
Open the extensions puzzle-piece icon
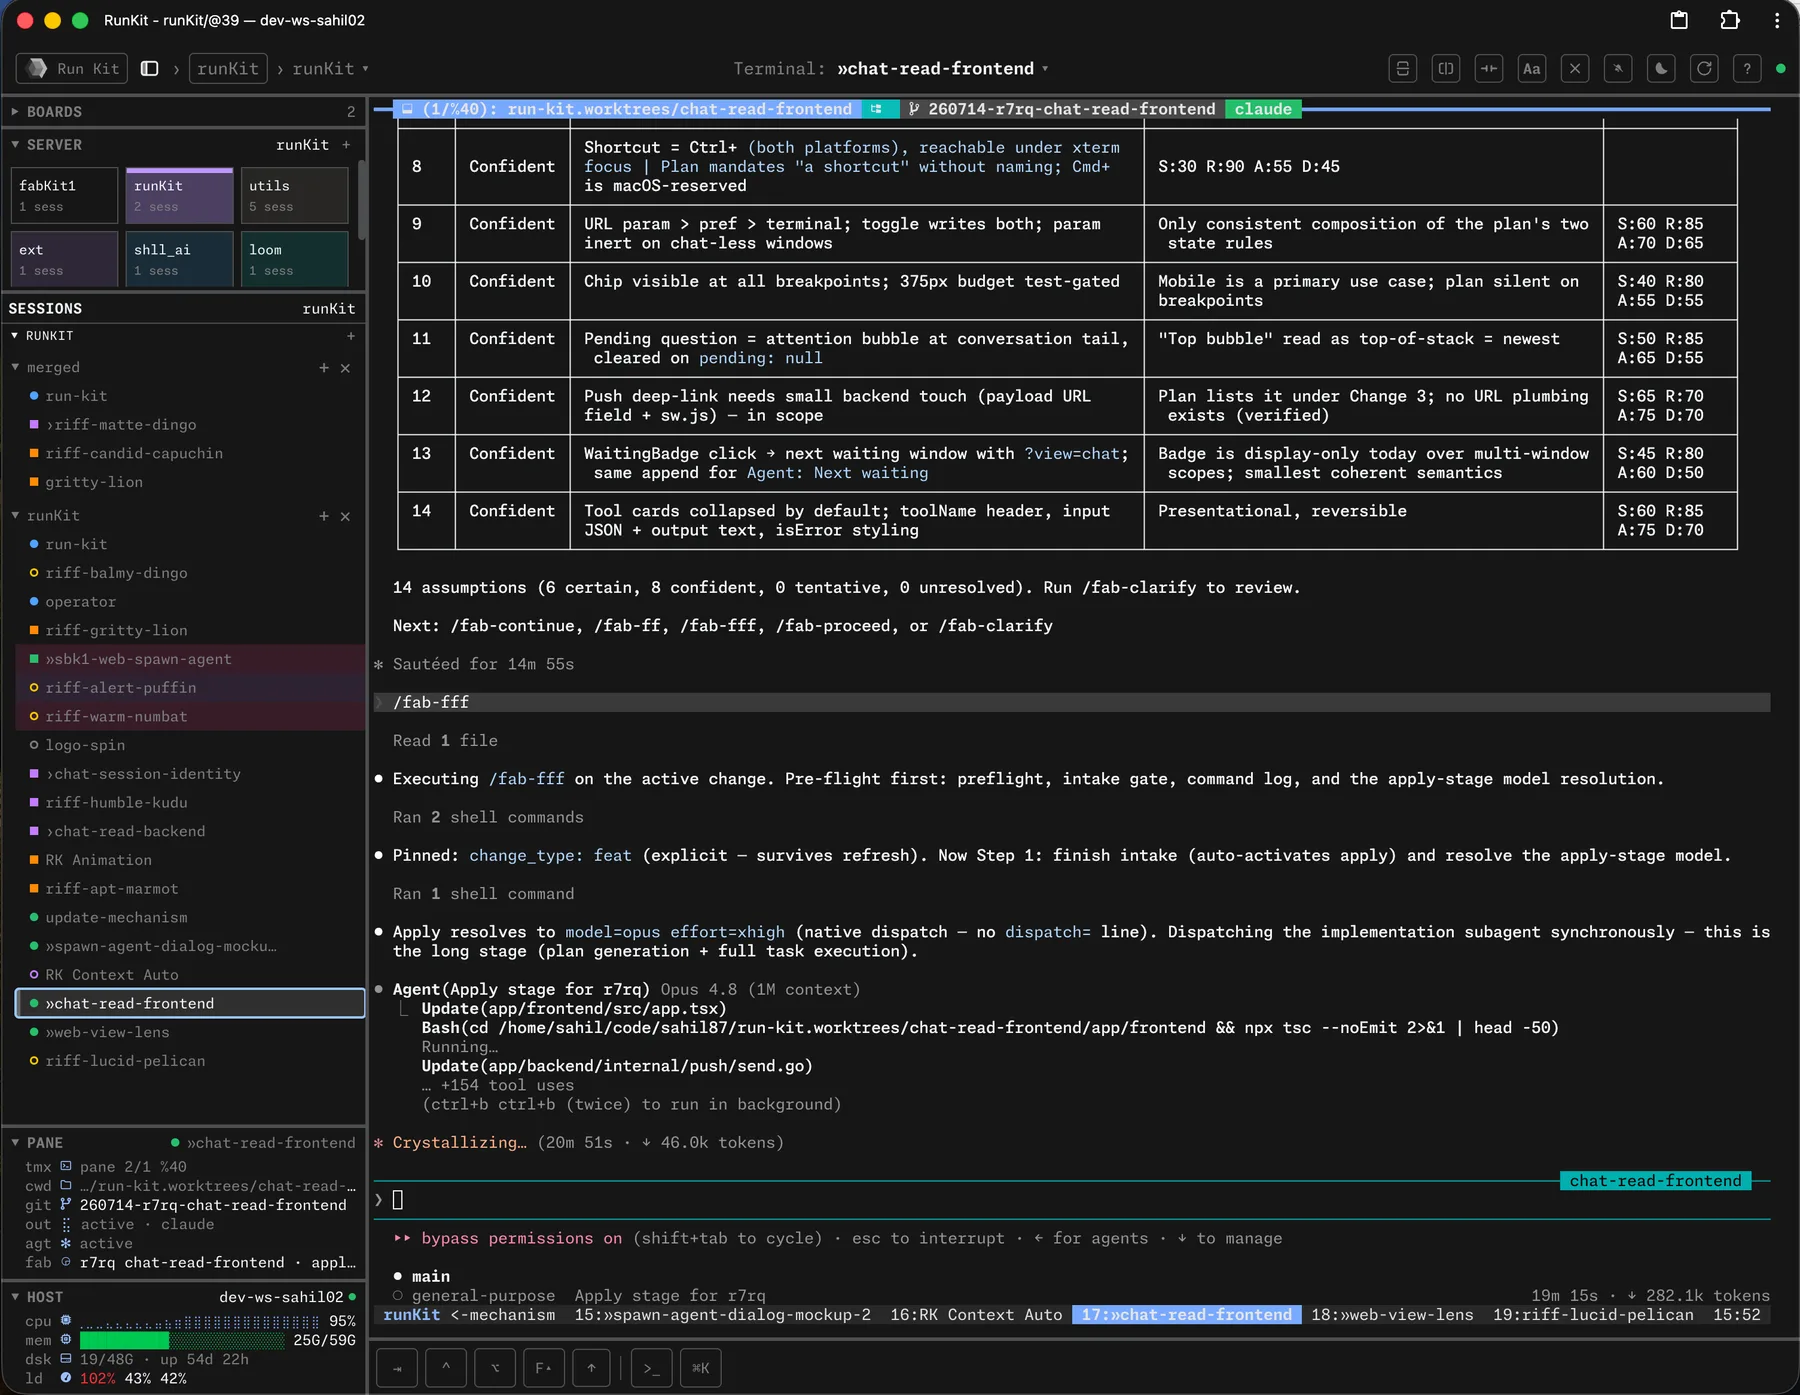click(1729, 20)
